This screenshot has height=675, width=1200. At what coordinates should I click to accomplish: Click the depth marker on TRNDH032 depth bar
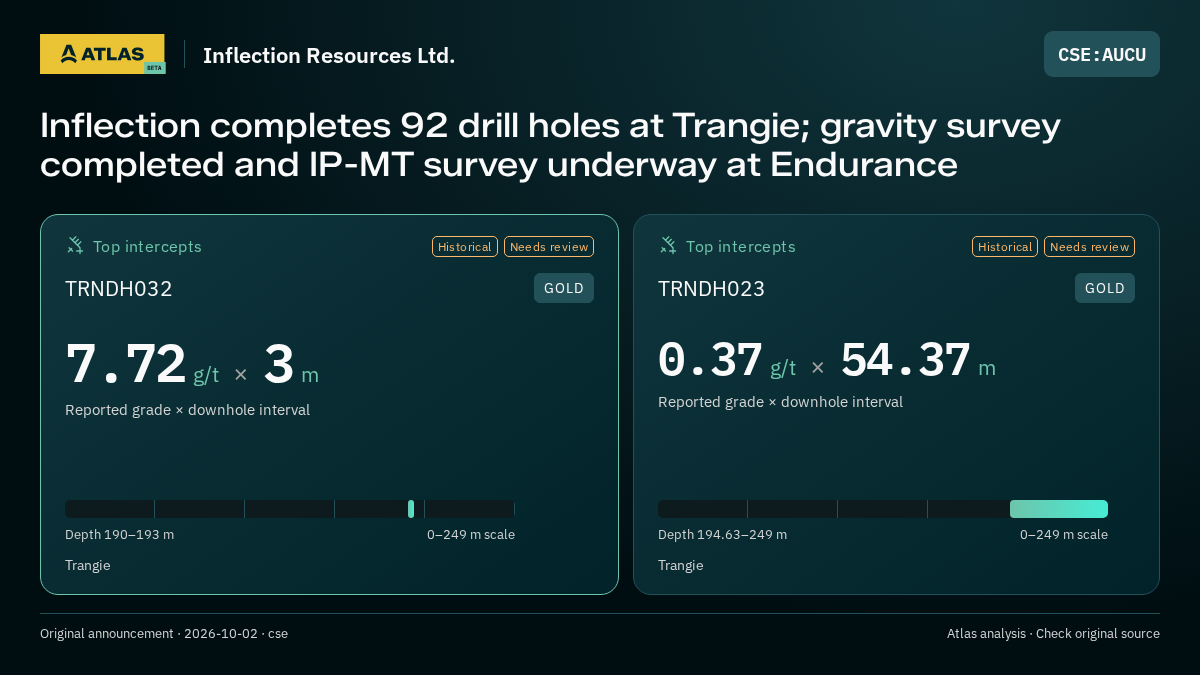(411, 509)
